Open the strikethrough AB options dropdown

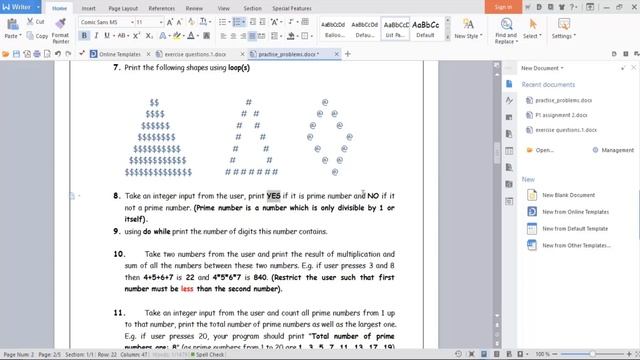(128, 36)
